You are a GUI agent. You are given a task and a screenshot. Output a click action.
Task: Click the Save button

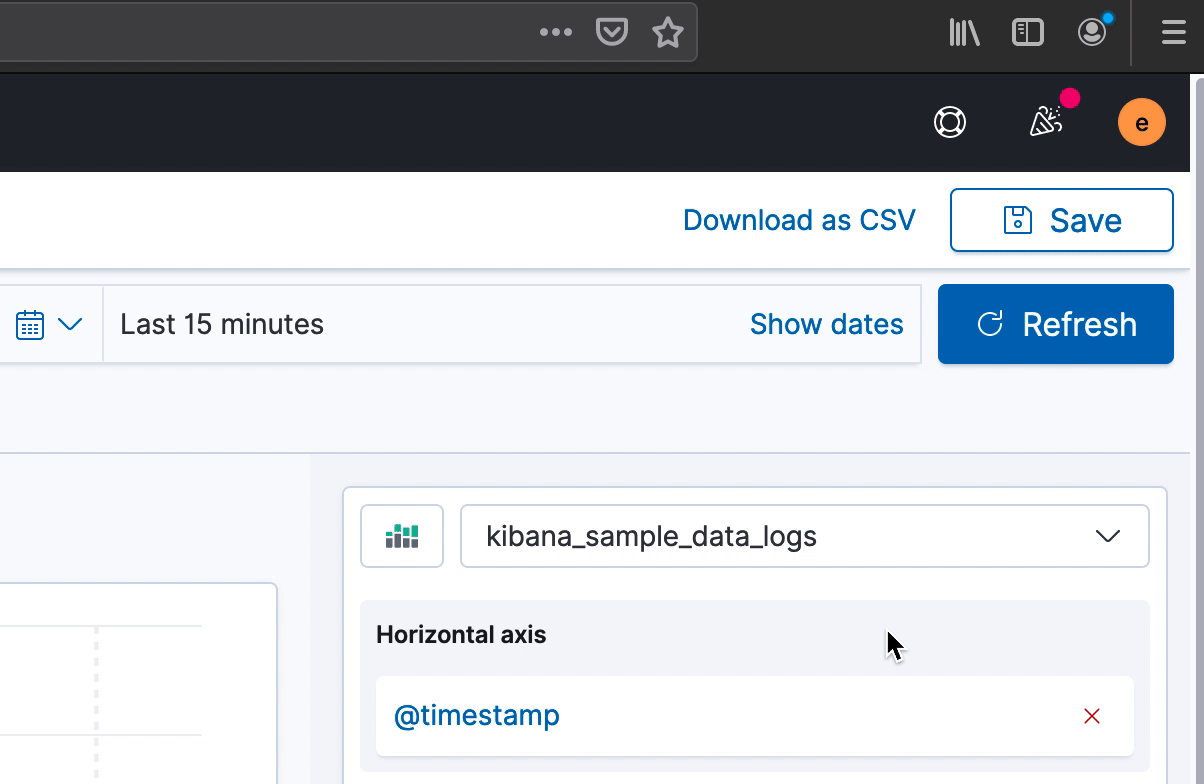point(1061,220)
